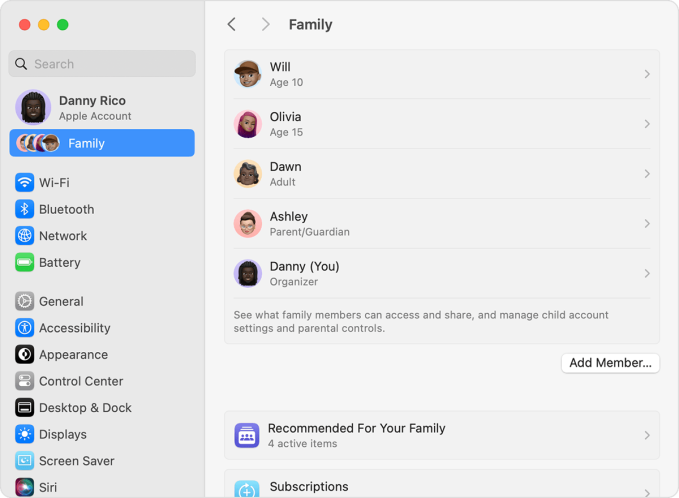Go back using the back arrow
Screen dimensions: 679x498
pyautogui.click(x=232, y=24)
